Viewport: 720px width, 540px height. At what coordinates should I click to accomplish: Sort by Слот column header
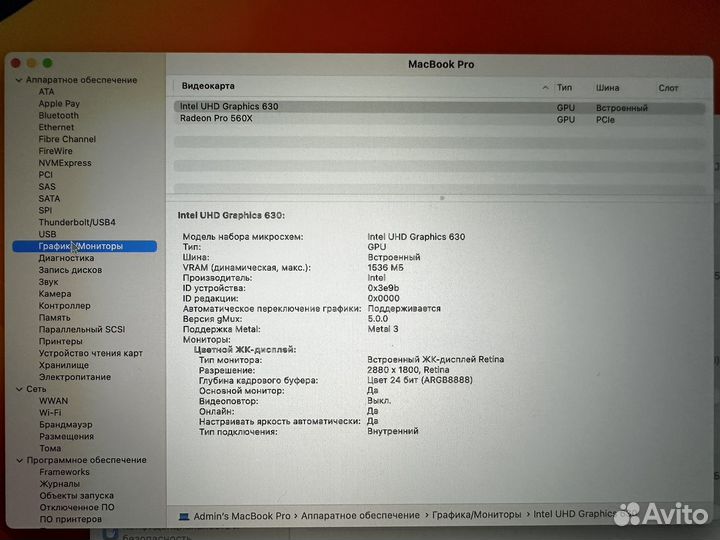pyautogui.click(x=668, y=88)
